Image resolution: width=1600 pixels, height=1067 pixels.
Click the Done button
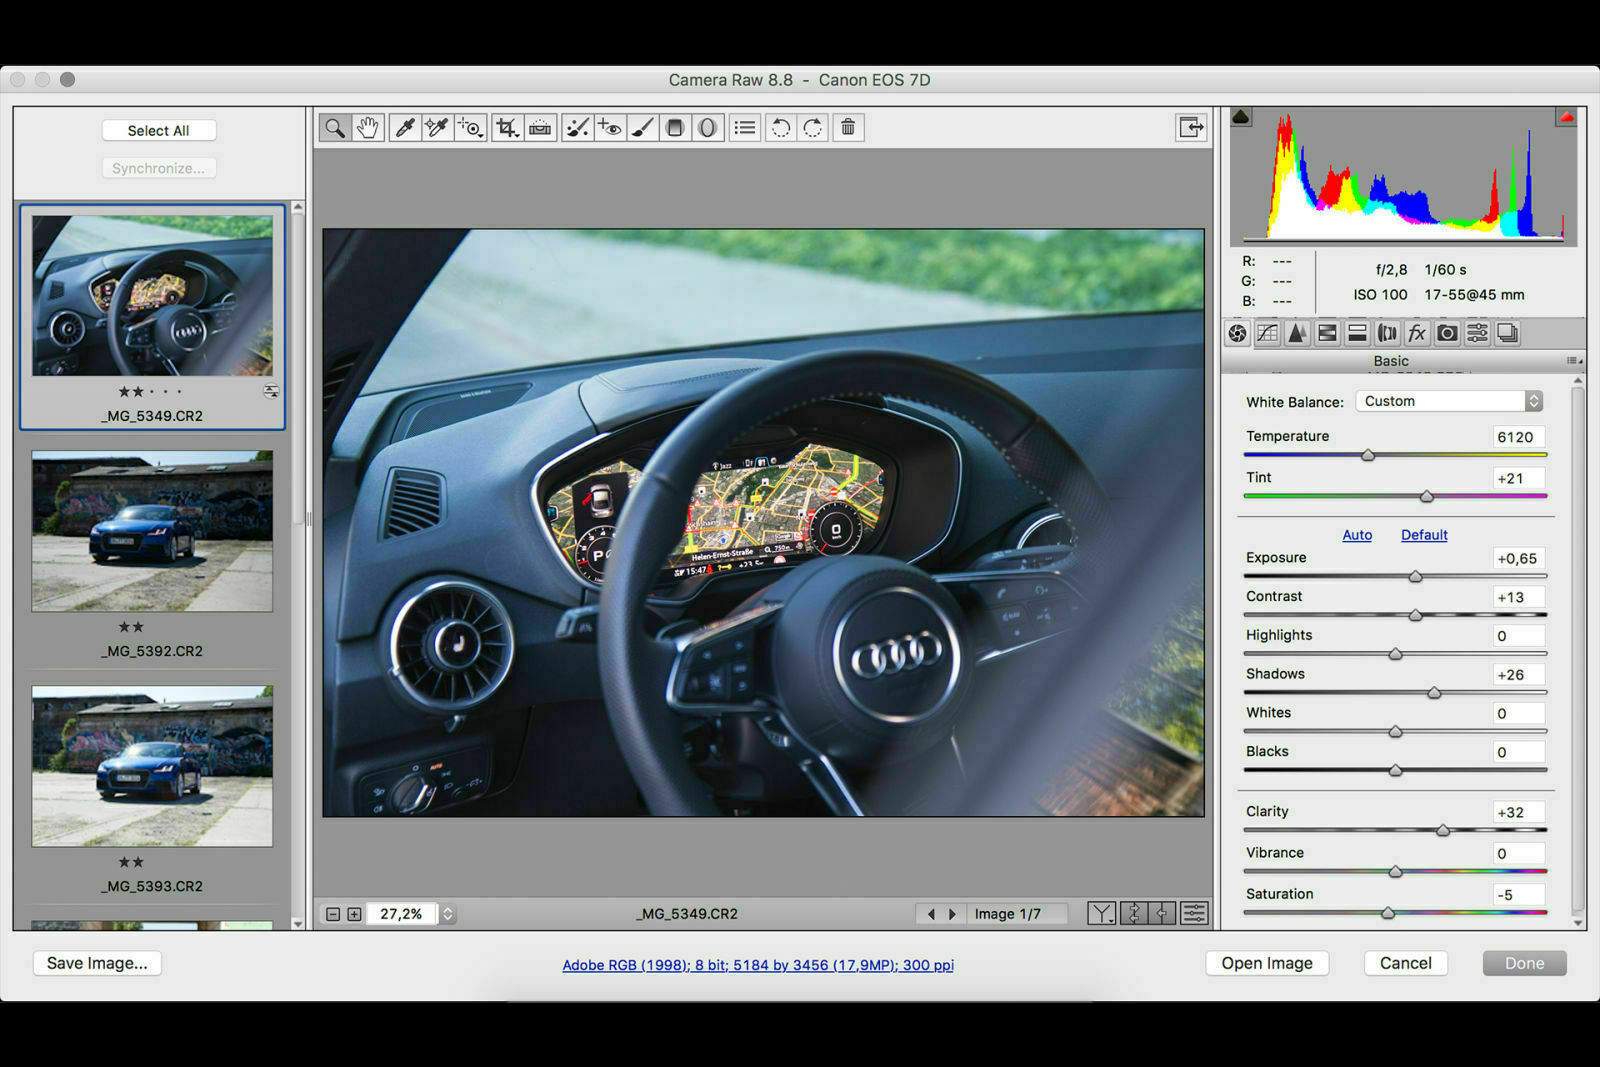click(1525, 963)
